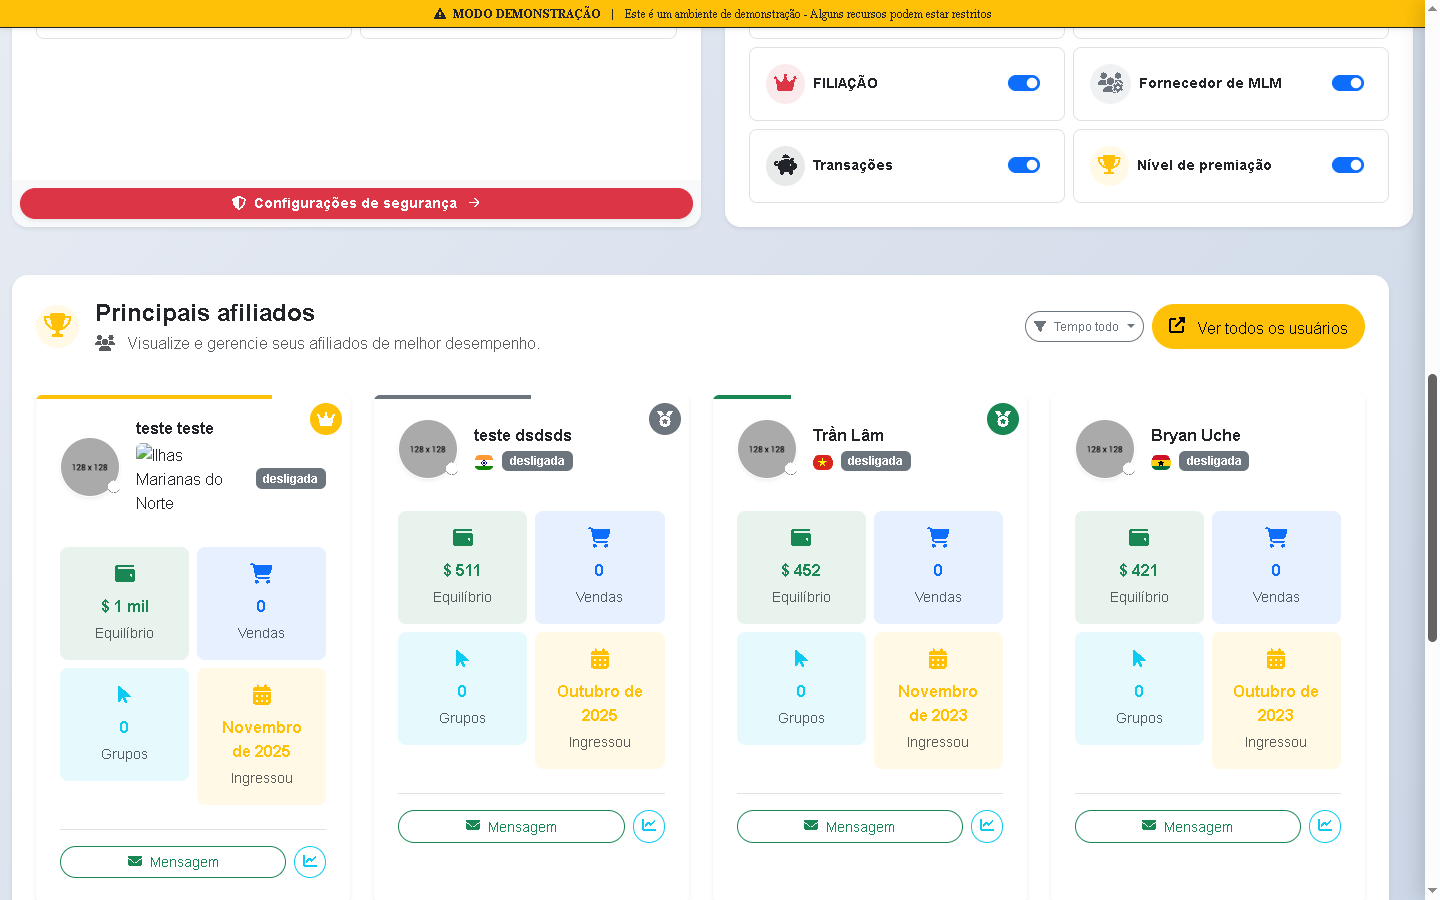Screen dimensions: 1440x900
Task: Click the piggy bank Transações icon
Action: (x=786, y=165)
